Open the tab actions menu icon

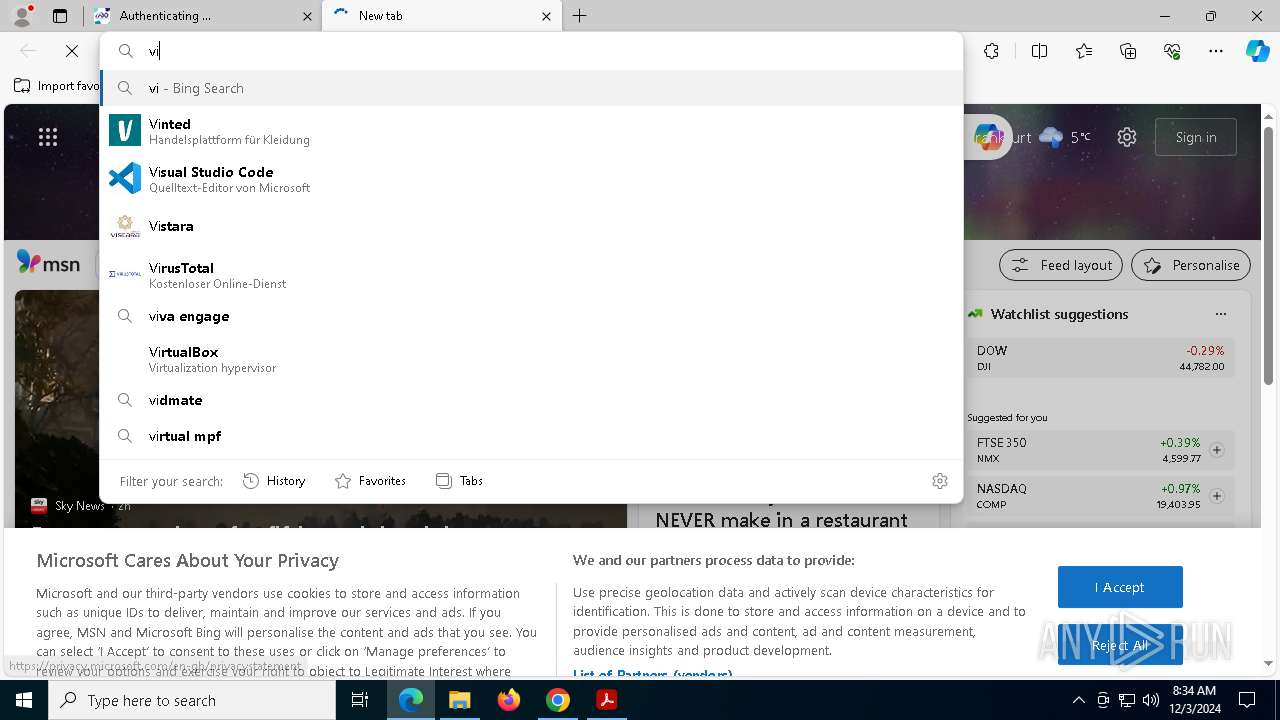60,16
